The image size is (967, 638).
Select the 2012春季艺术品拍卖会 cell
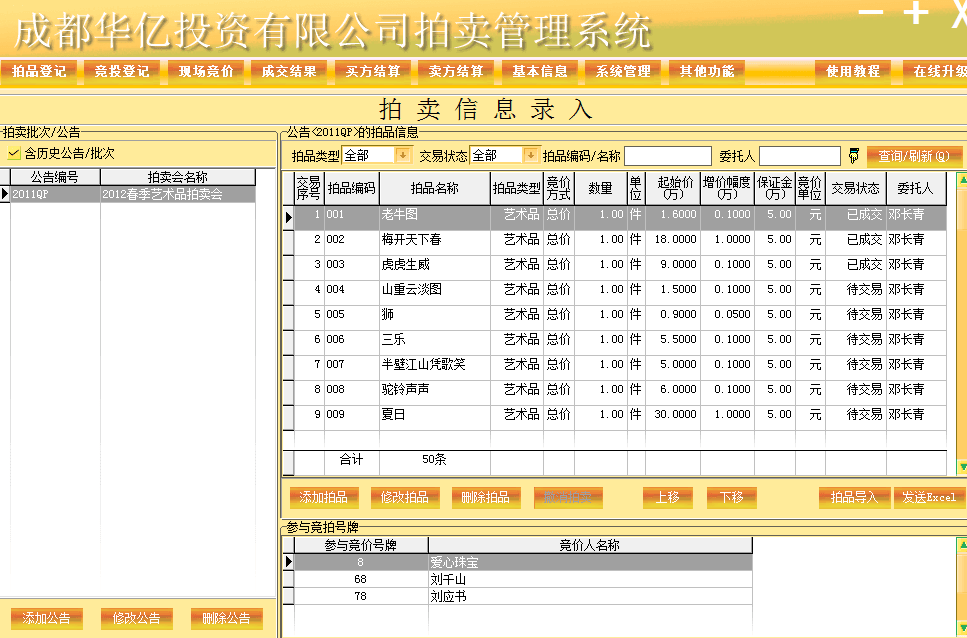click(178, 194)
